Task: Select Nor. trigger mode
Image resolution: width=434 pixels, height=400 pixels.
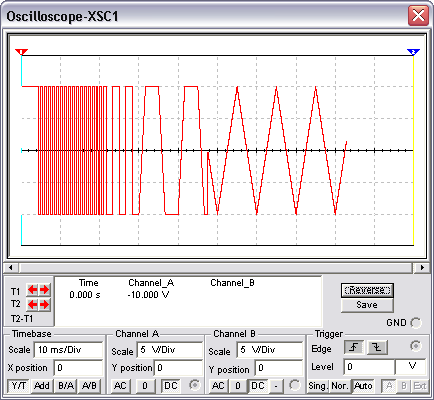Action: (x=340, y=386)
